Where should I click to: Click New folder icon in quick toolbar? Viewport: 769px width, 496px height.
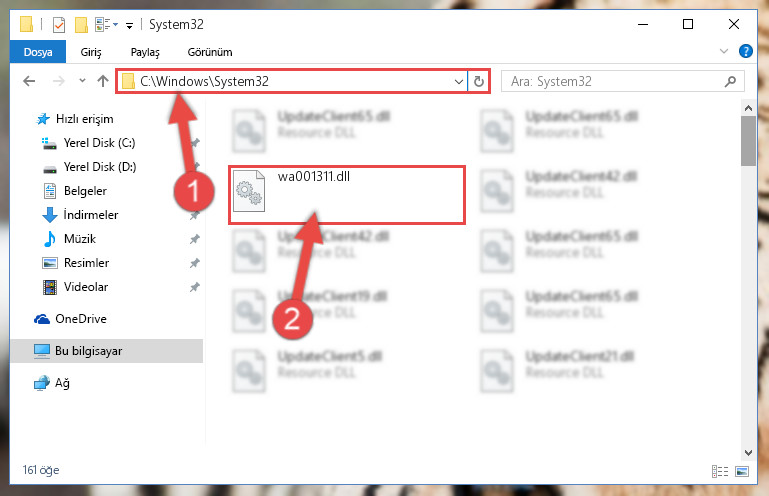click(81, 25)
